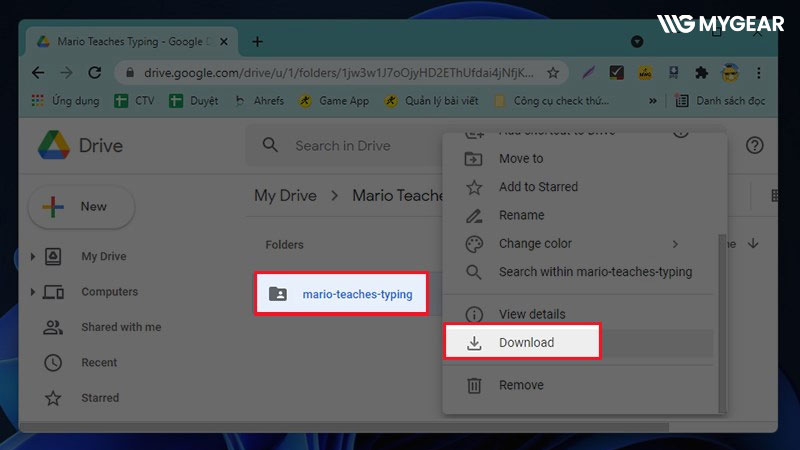Open the CTV bookmark
Screen dimensions: 800x450
(x=135, y=101)
